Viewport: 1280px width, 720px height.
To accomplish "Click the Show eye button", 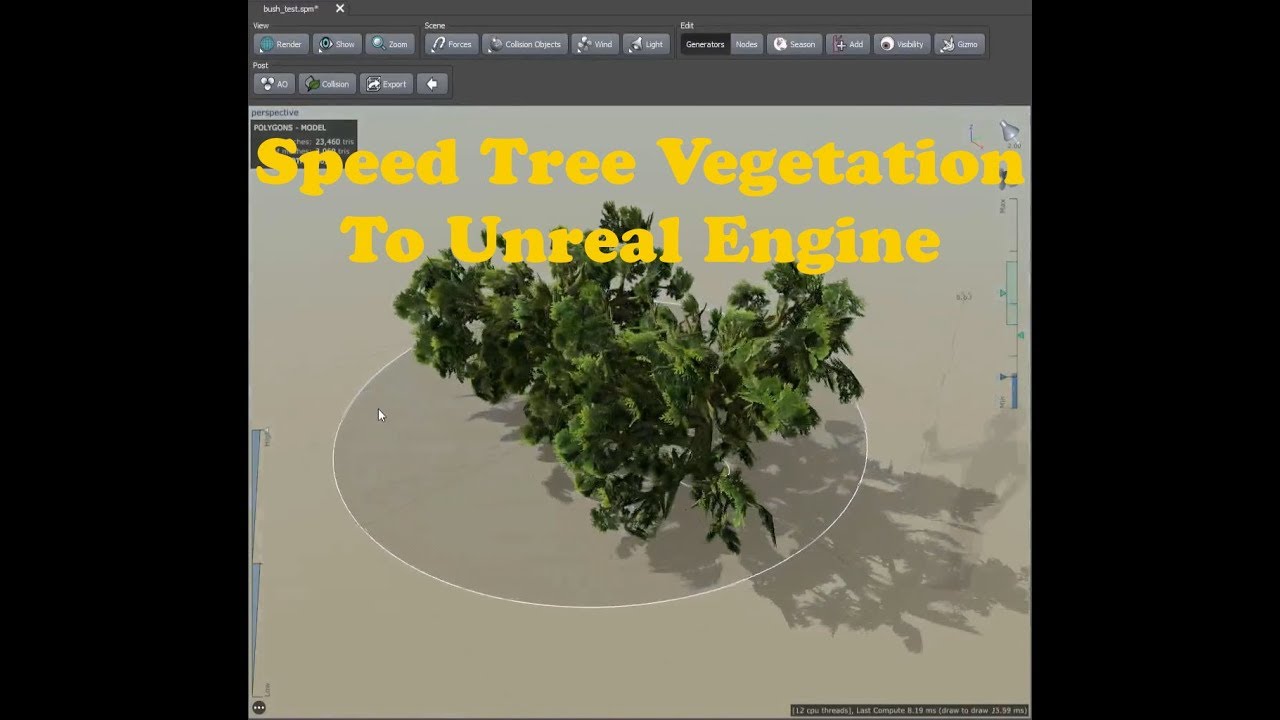I will (x=337, y=44).
